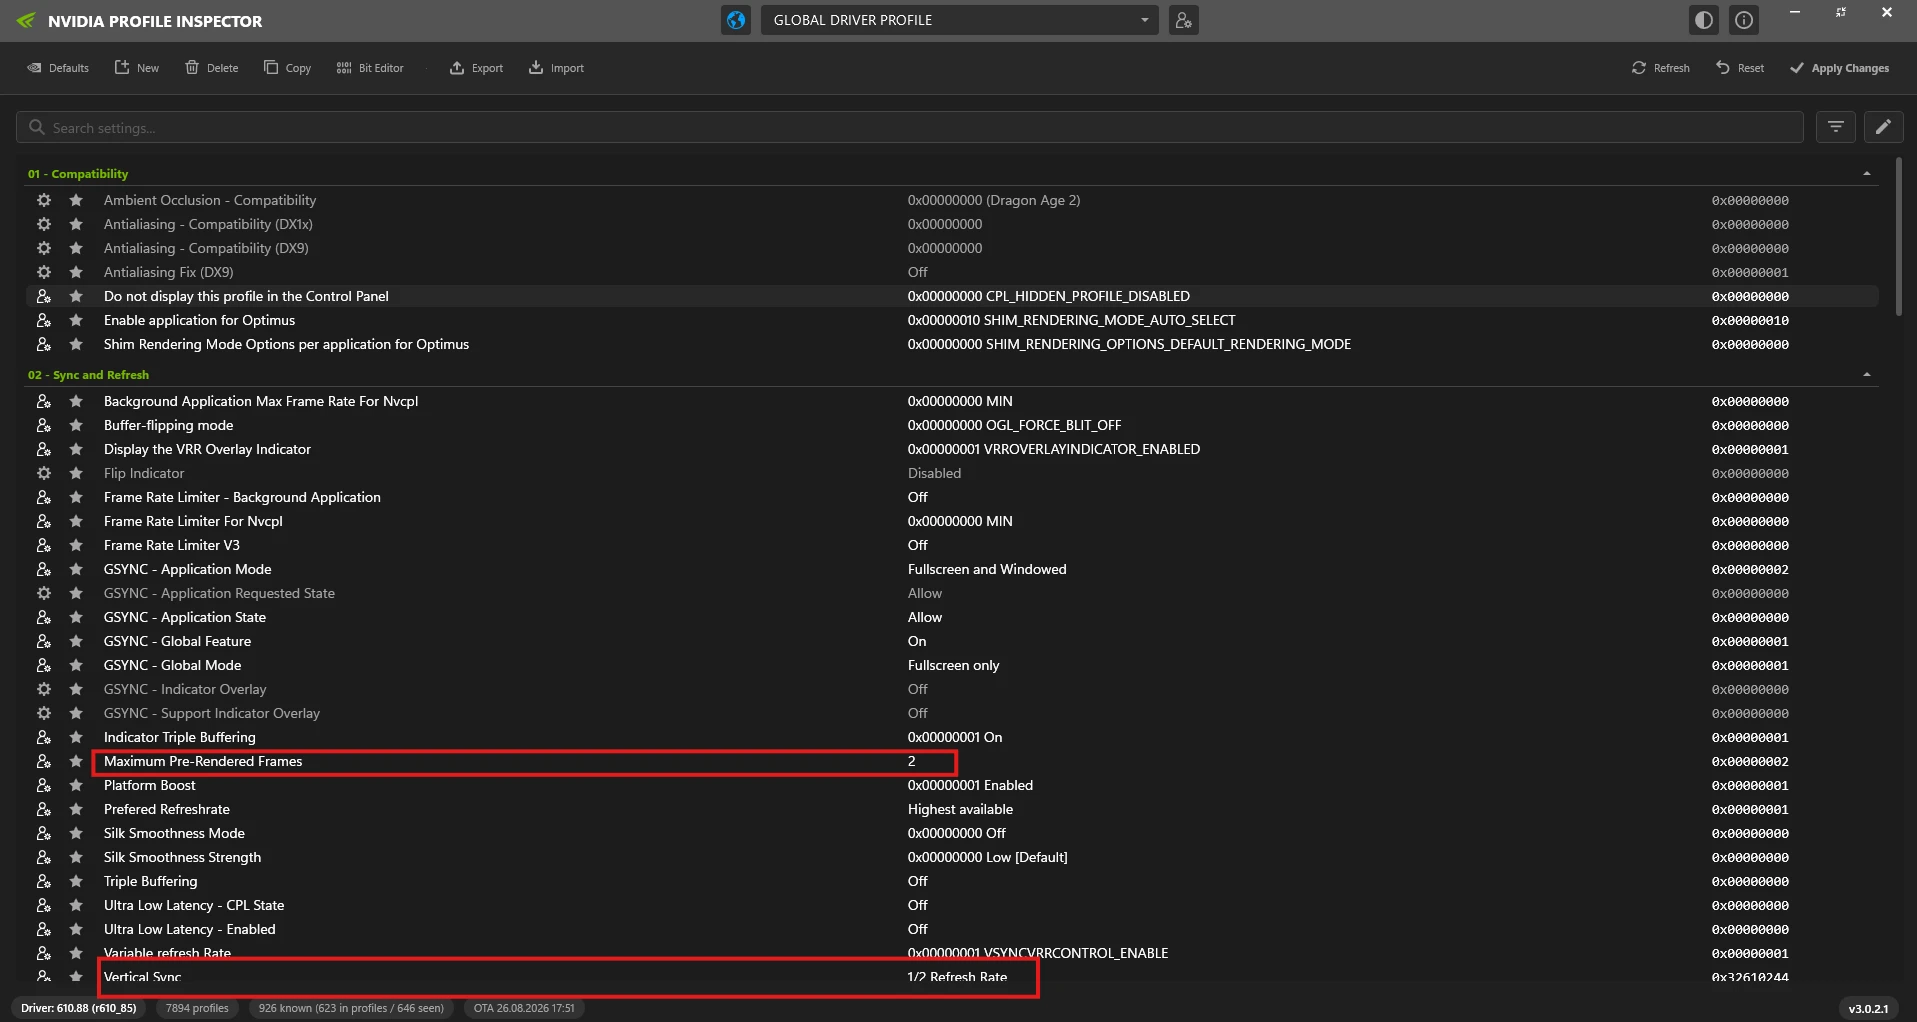Toggle favorite star for GSYNC - Global Mode

pyautogui.click(x=76, y=665)
